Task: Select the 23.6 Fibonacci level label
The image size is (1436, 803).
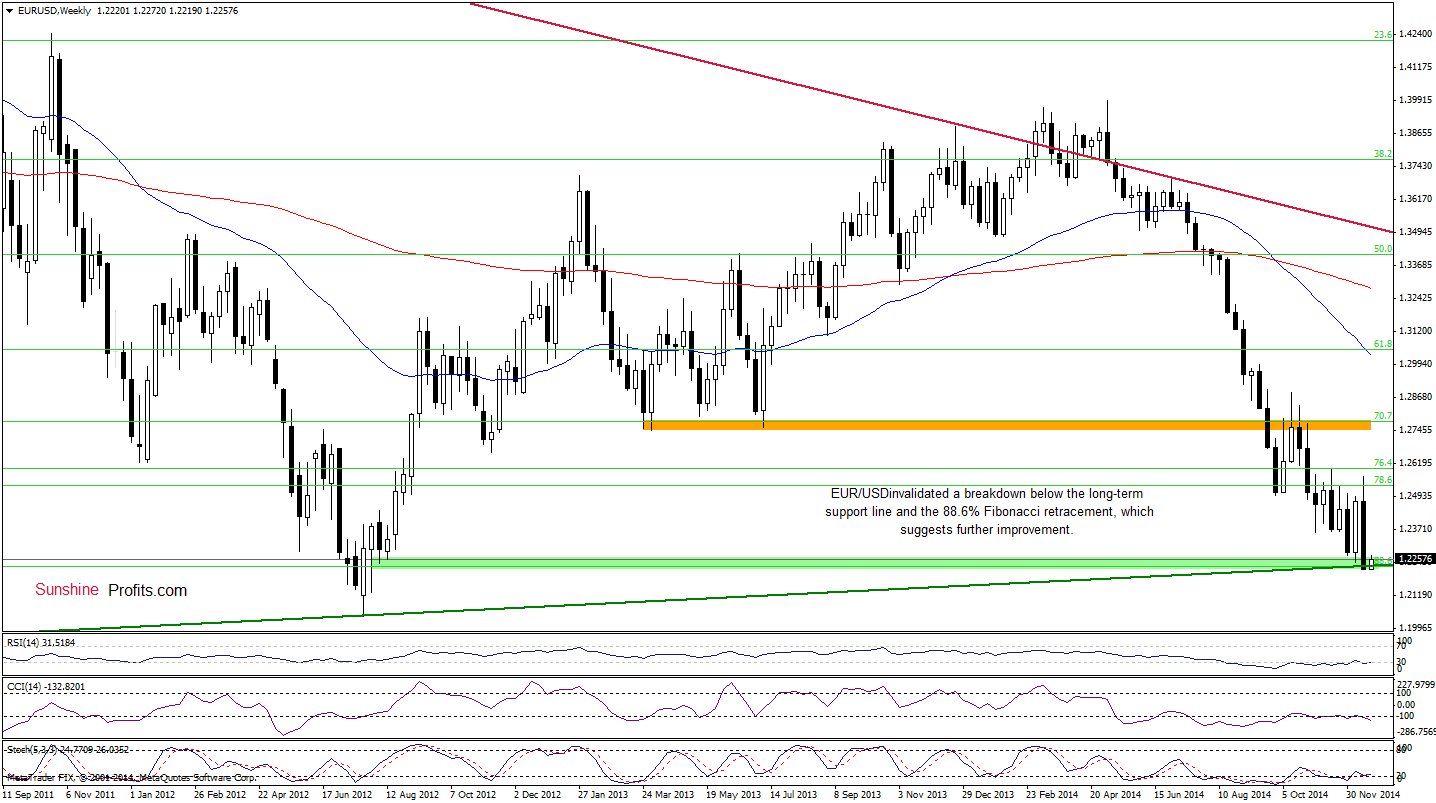Action: click(x=1383, y=35)
